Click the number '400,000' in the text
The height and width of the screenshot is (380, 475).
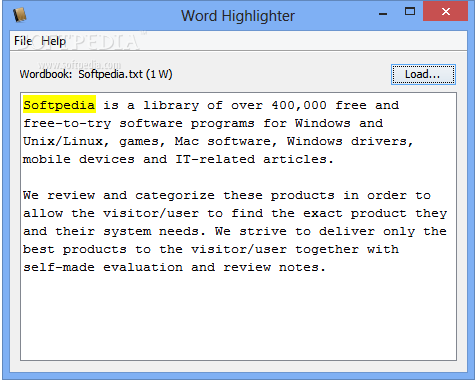pos(299,105)
